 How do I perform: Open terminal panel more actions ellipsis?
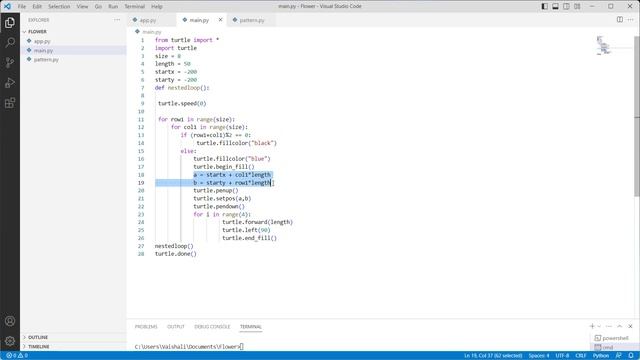click(609, 326)
